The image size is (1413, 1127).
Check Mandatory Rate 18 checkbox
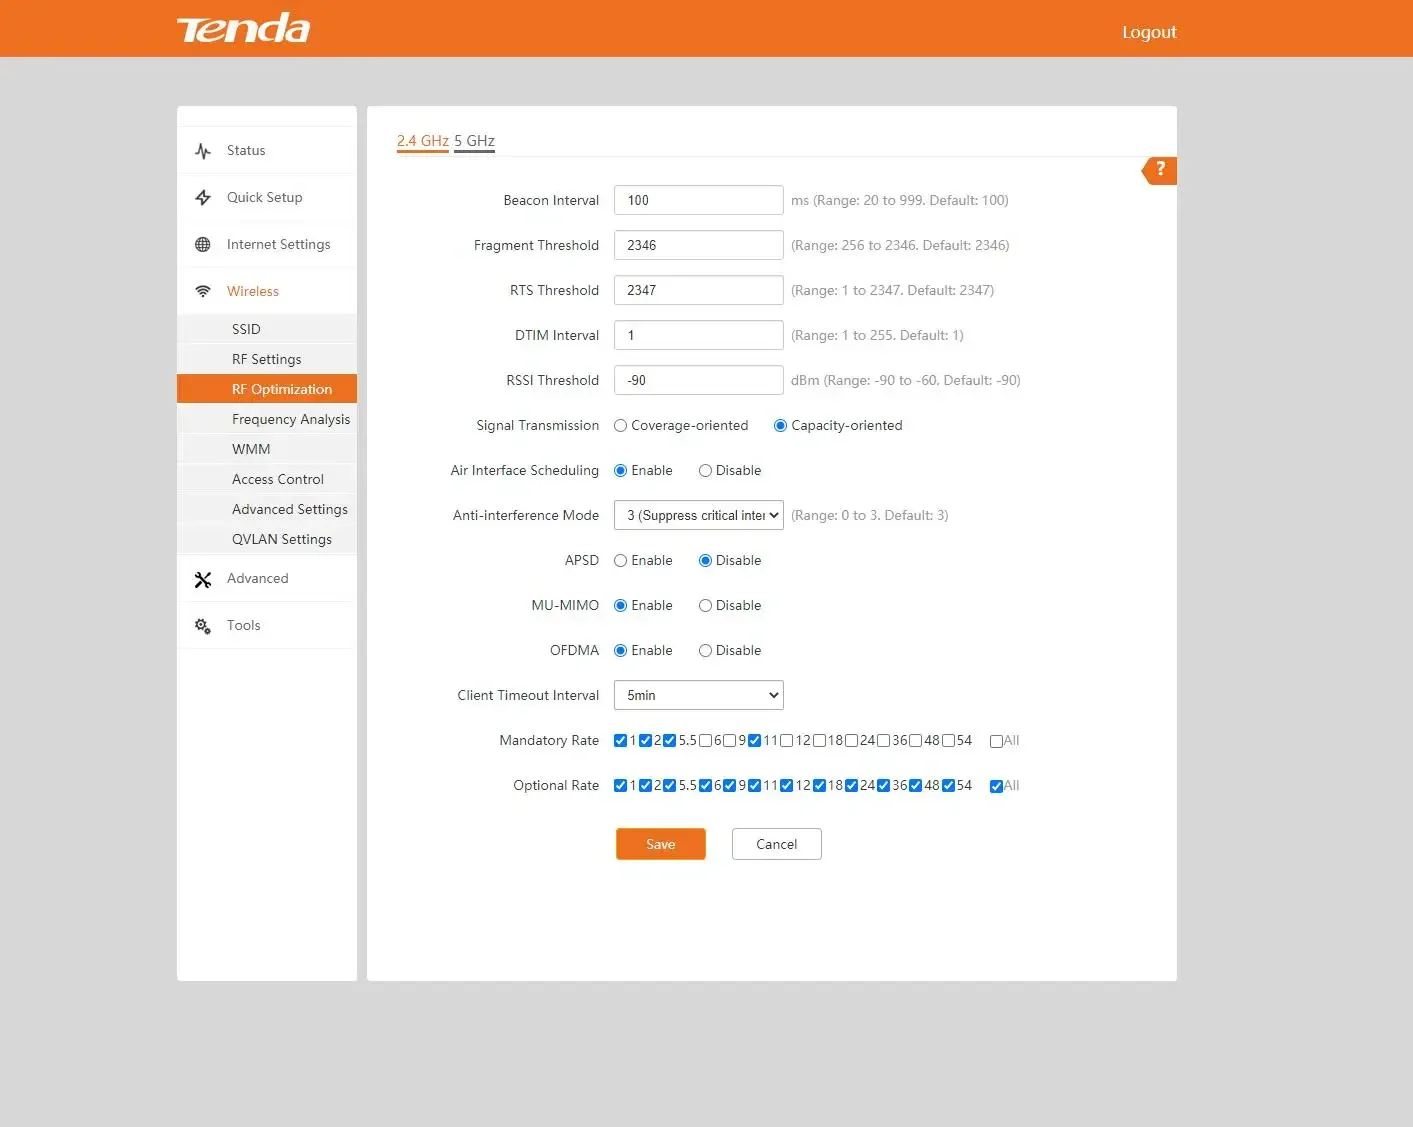(820, 741)
